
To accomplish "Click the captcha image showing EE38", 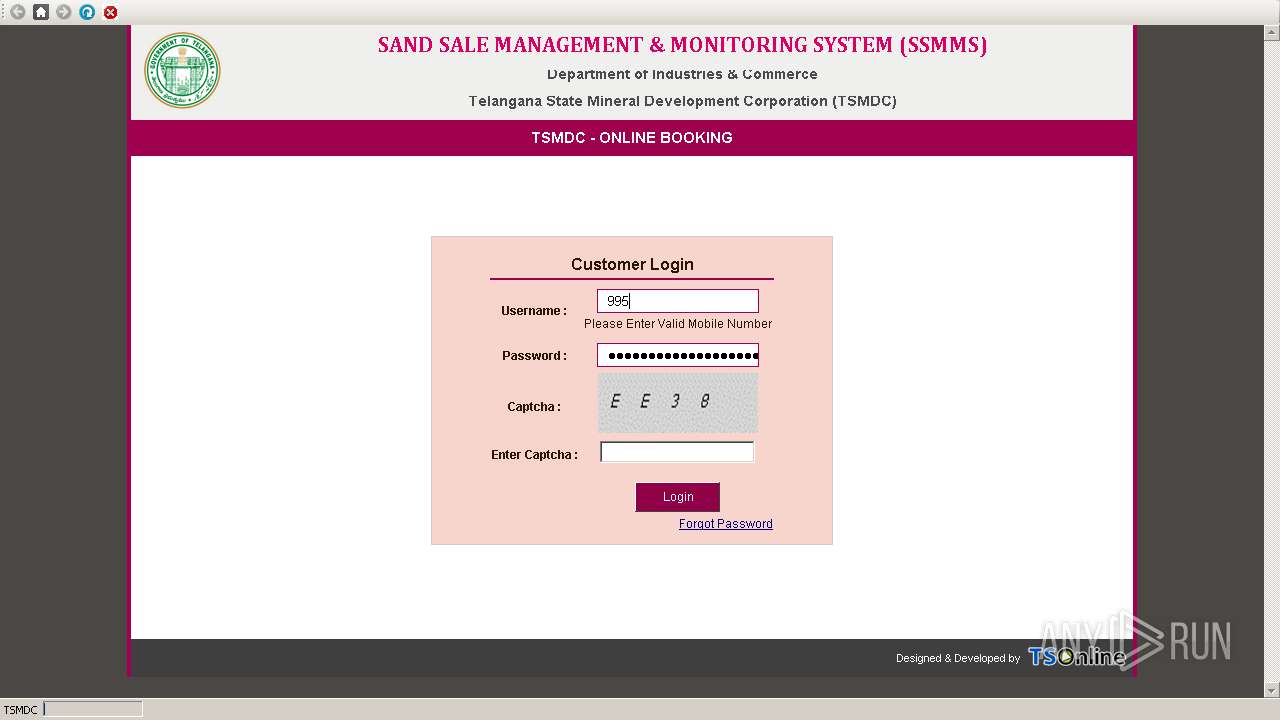I will (678, 402).
